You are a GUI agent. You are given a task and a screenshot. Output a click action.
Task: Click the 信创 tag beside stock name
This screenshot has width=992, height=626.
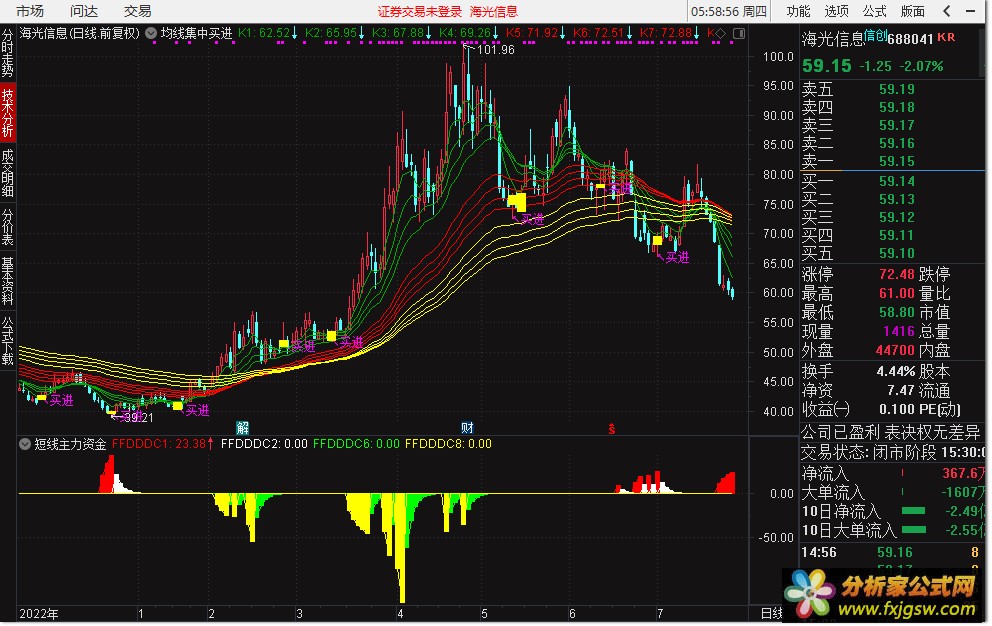point(876,35)
